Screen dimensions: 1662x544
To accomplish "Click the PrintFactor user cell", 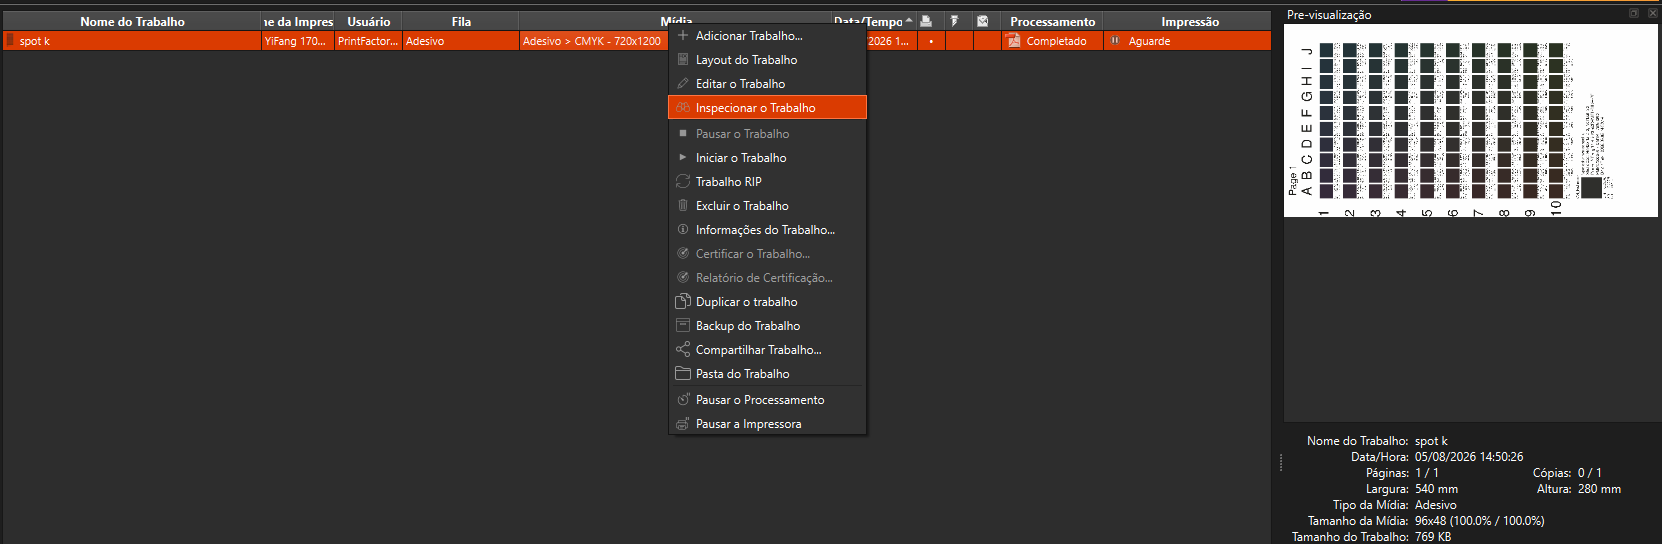I will coord(368,41).
